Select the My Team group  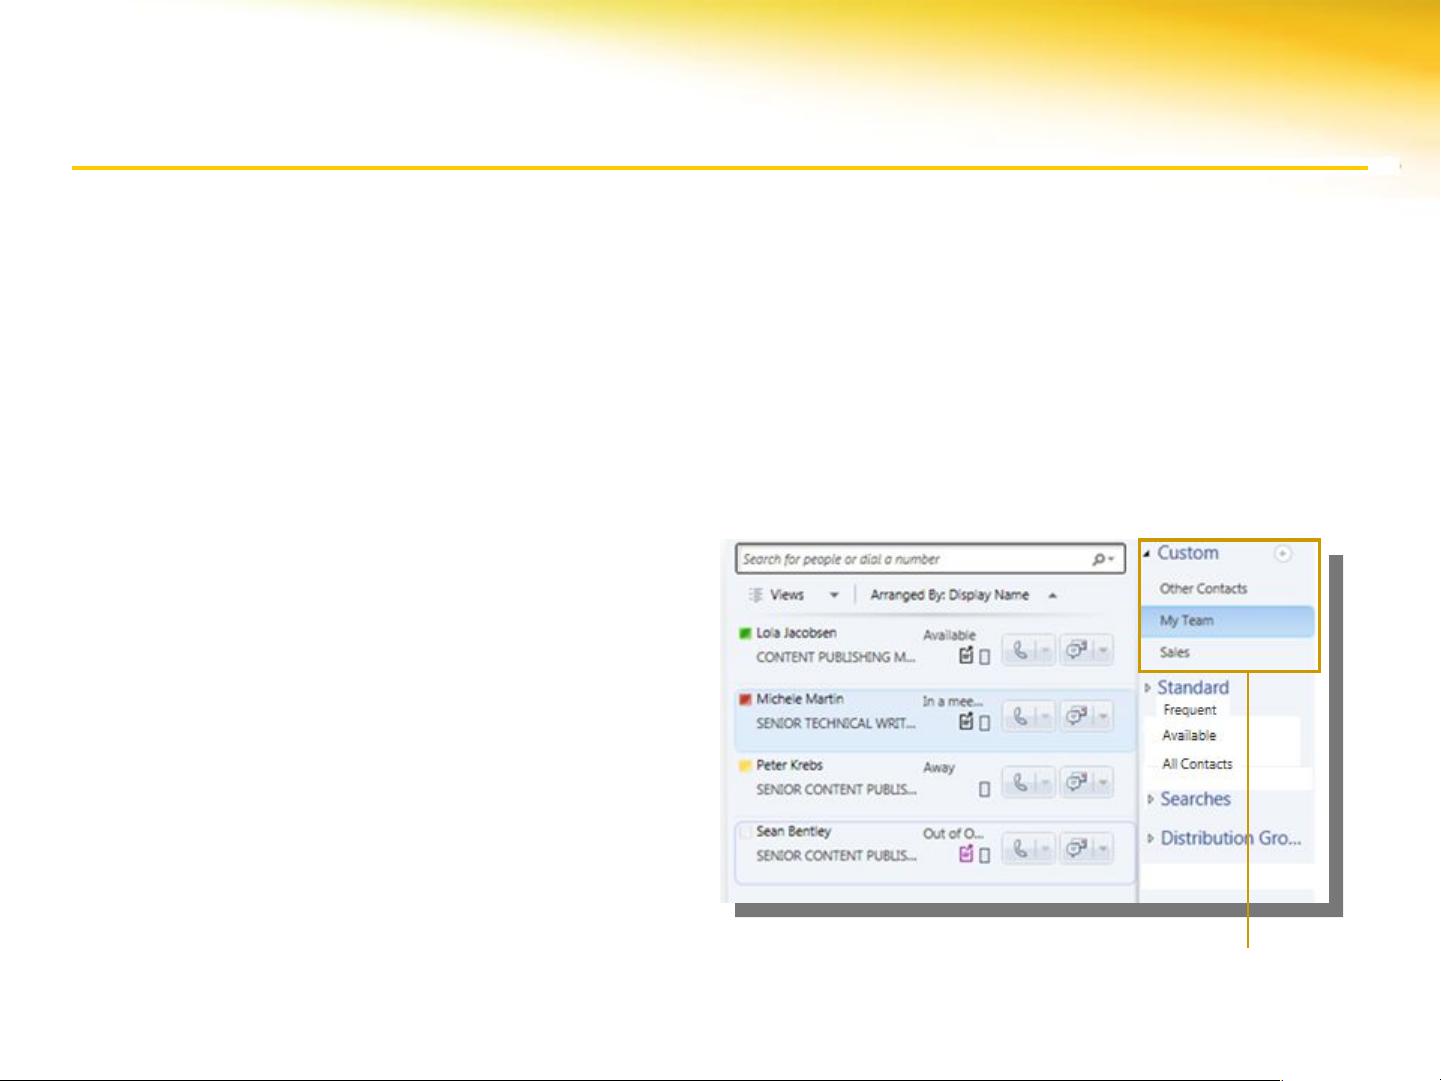click(1227, 621)
